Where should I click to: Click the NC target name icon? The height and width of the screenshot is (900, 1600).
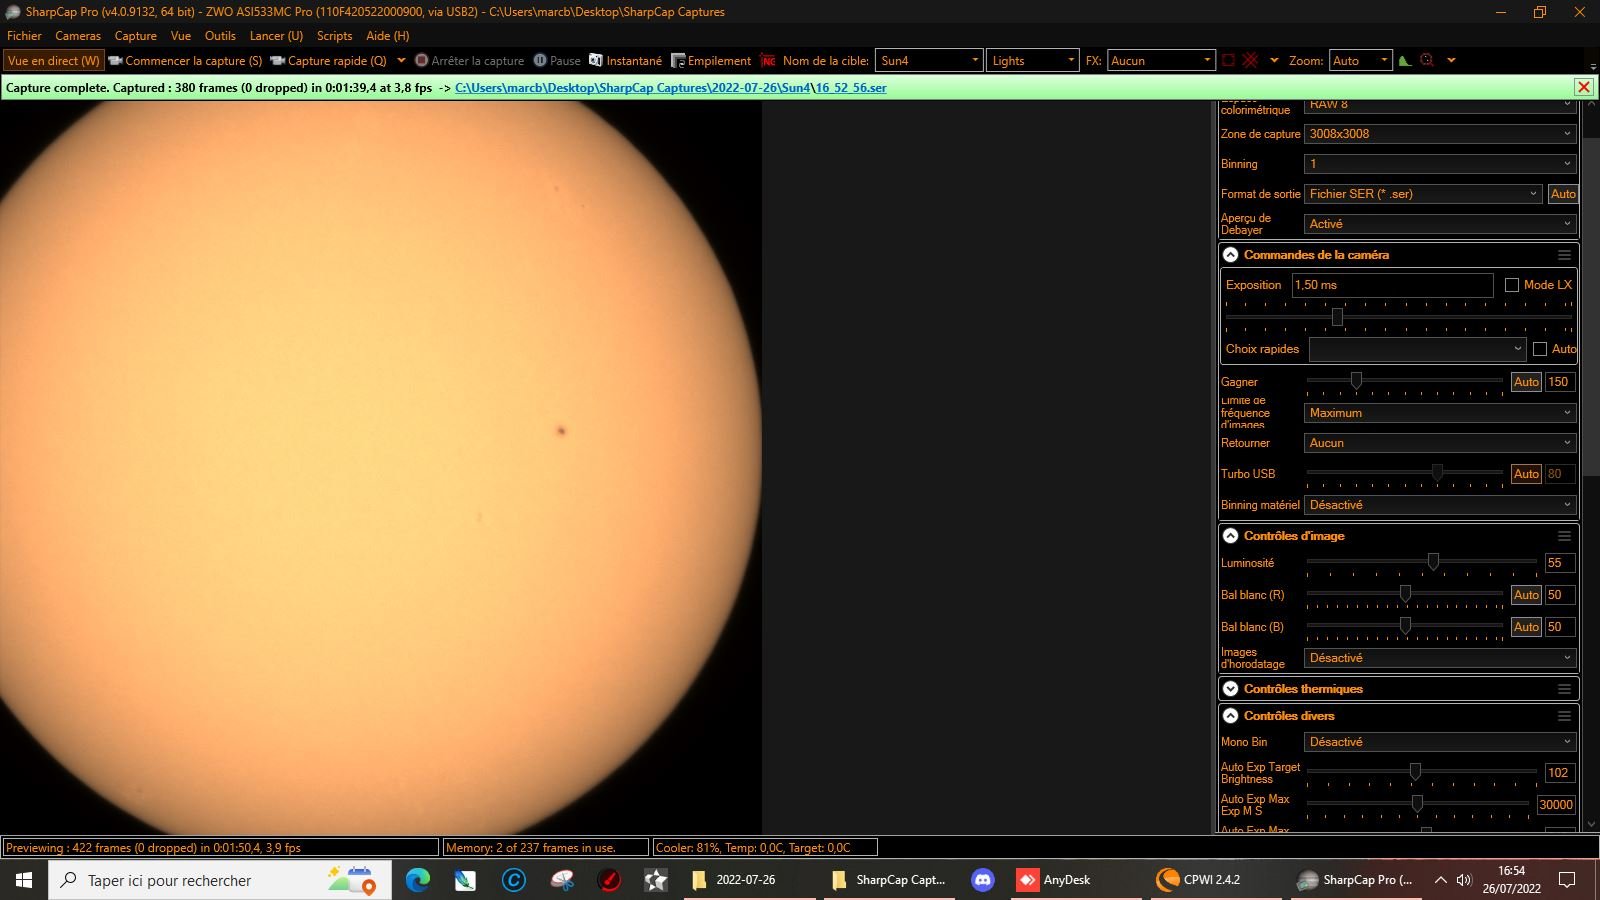[768, 60]
